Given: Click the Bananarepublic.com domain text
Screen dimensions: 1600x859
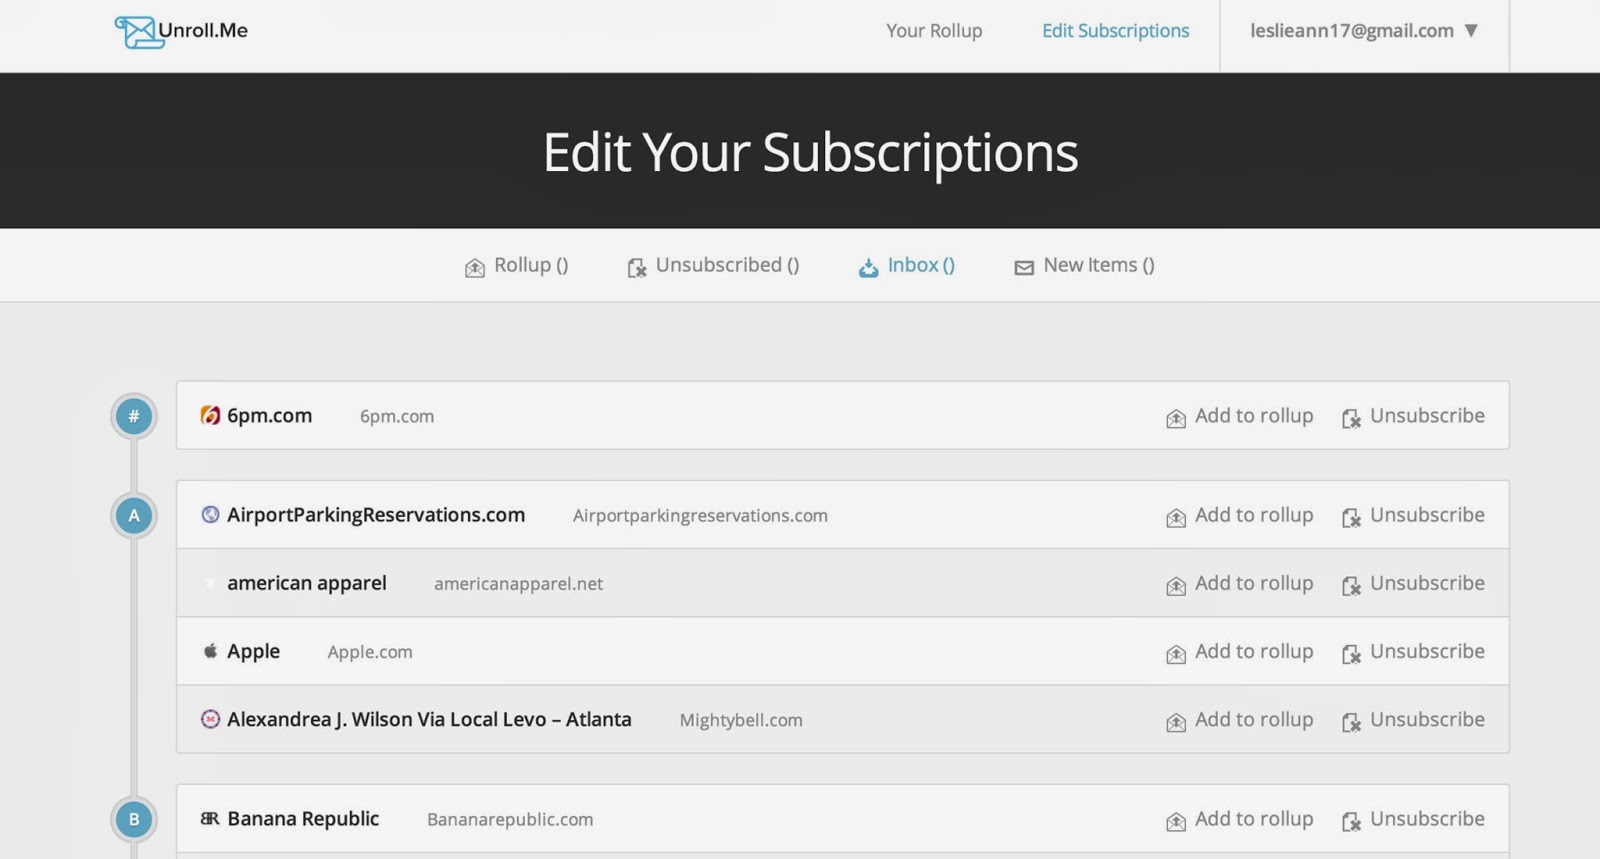Looking at the screenshot, I should [x=510, y=820].
